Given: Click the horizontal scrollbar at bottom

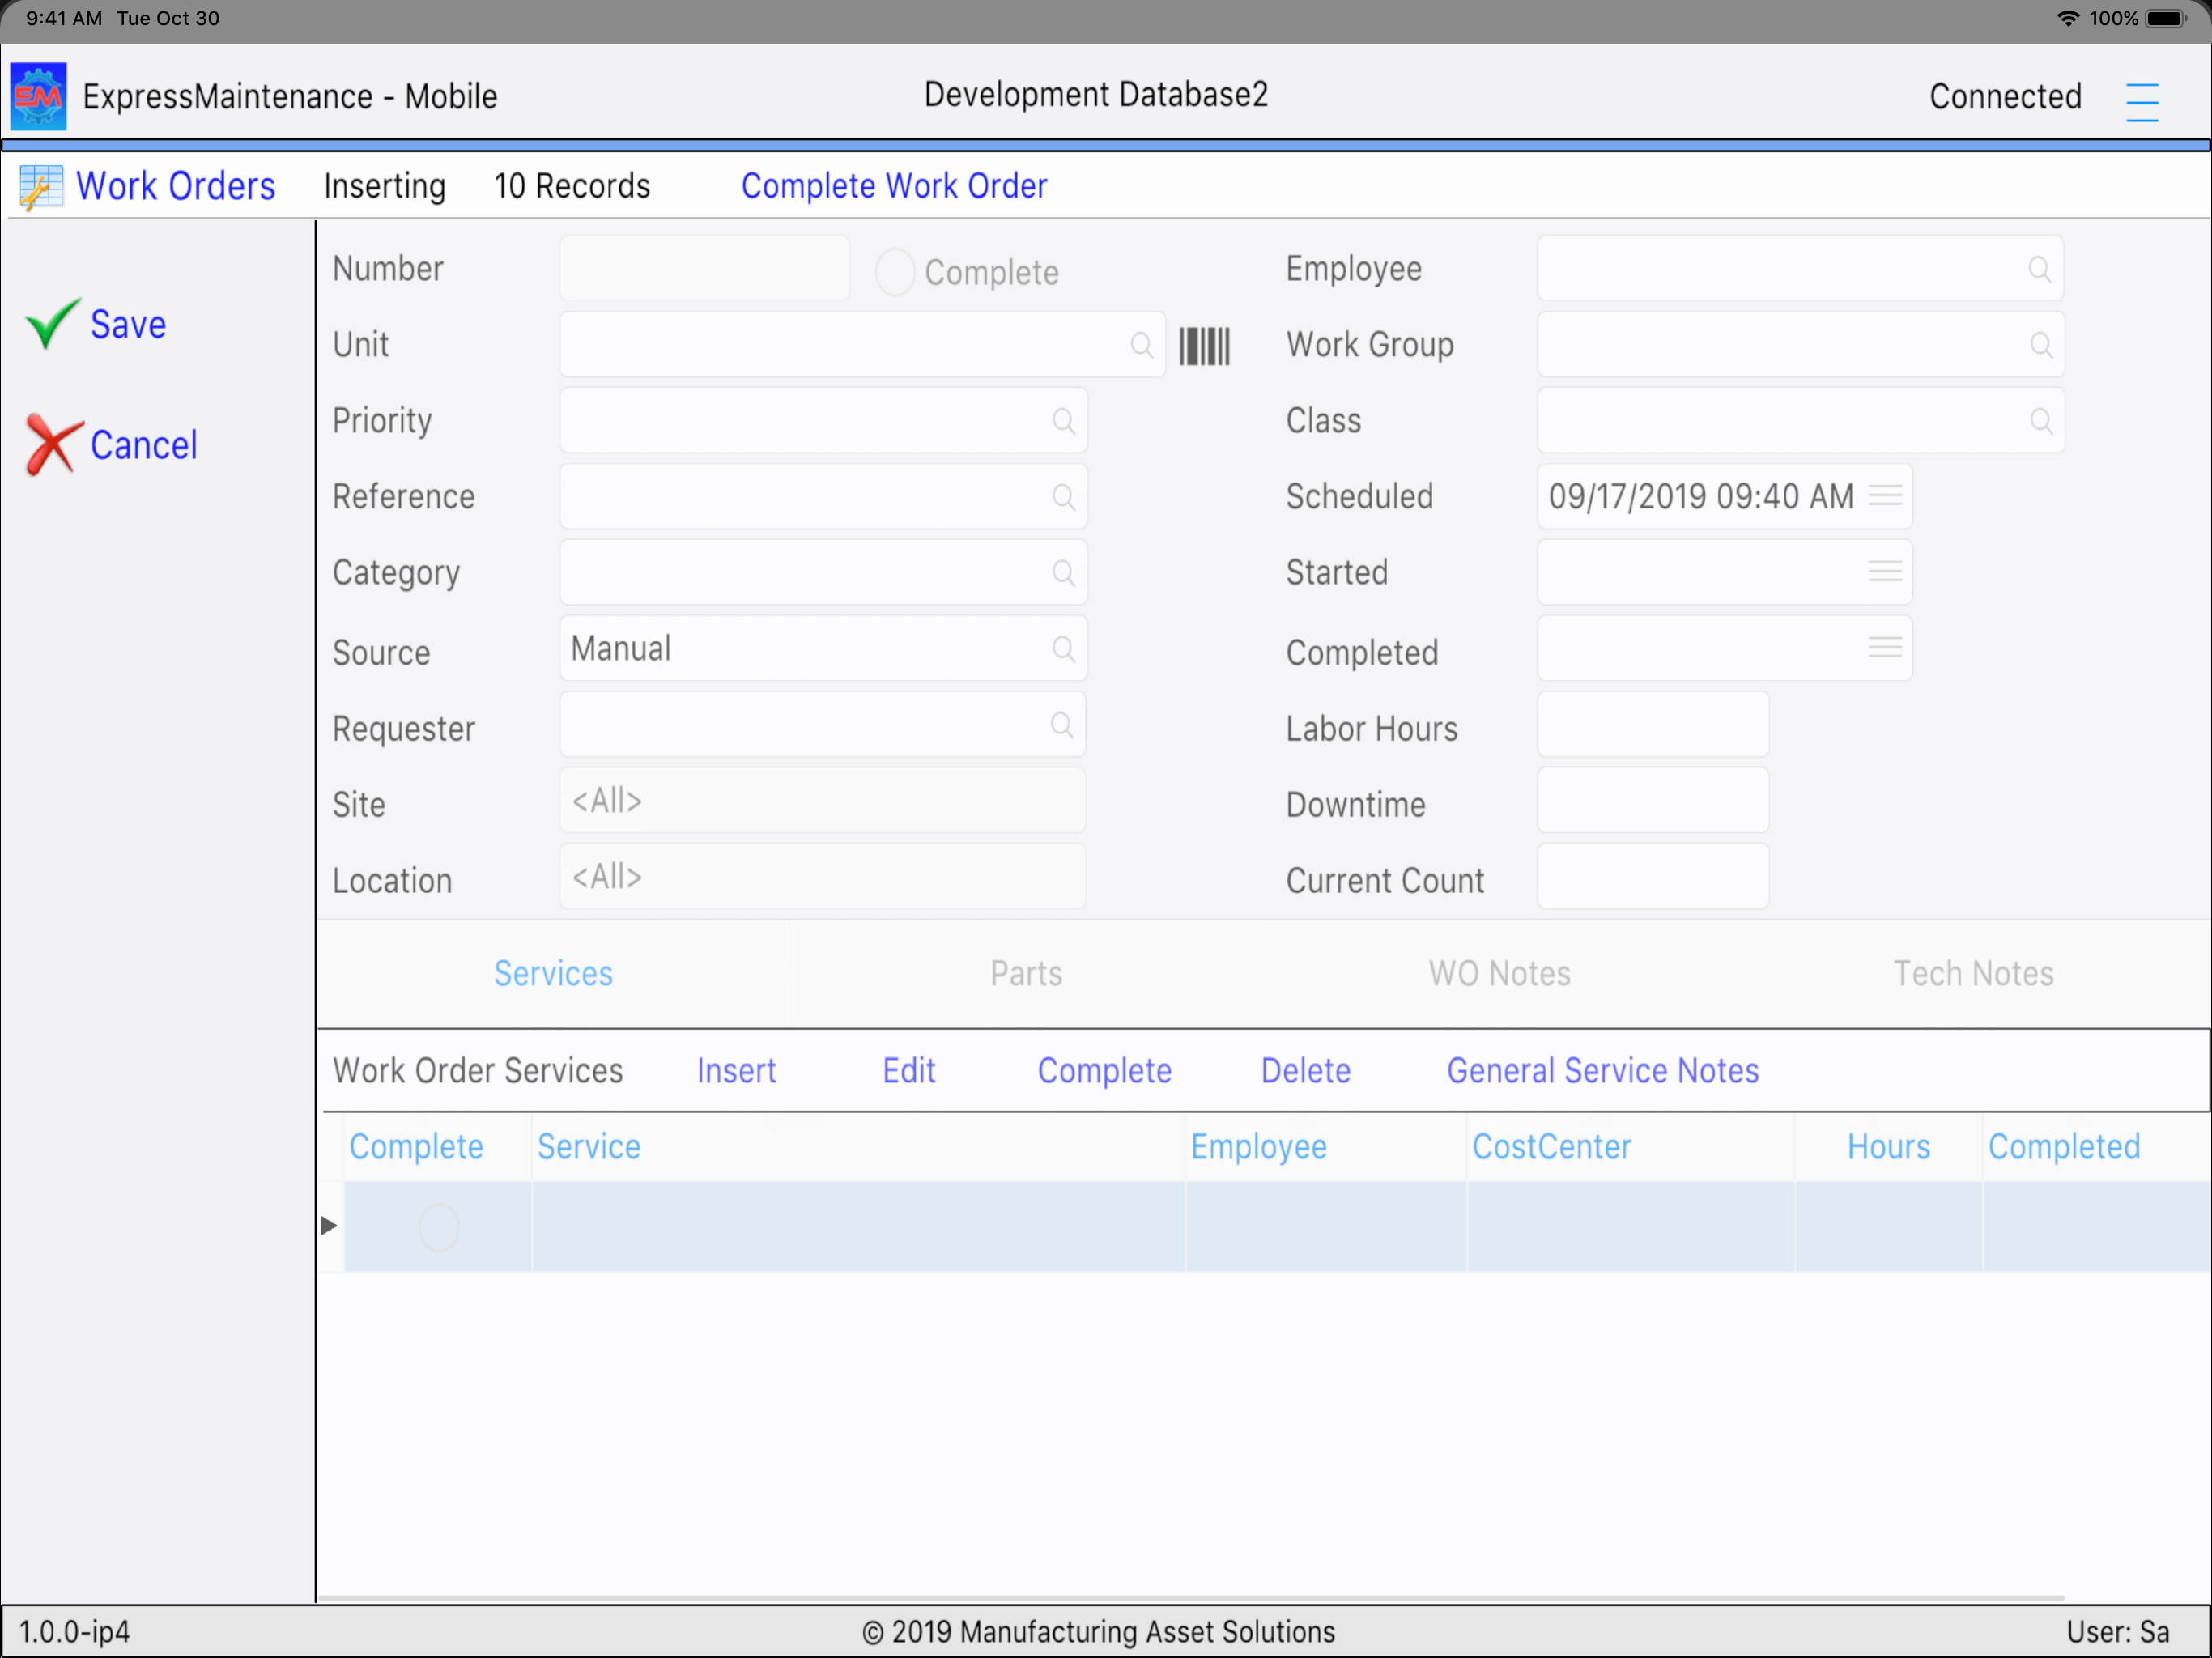Looking at the screenshot, I should point(1190,1597).
